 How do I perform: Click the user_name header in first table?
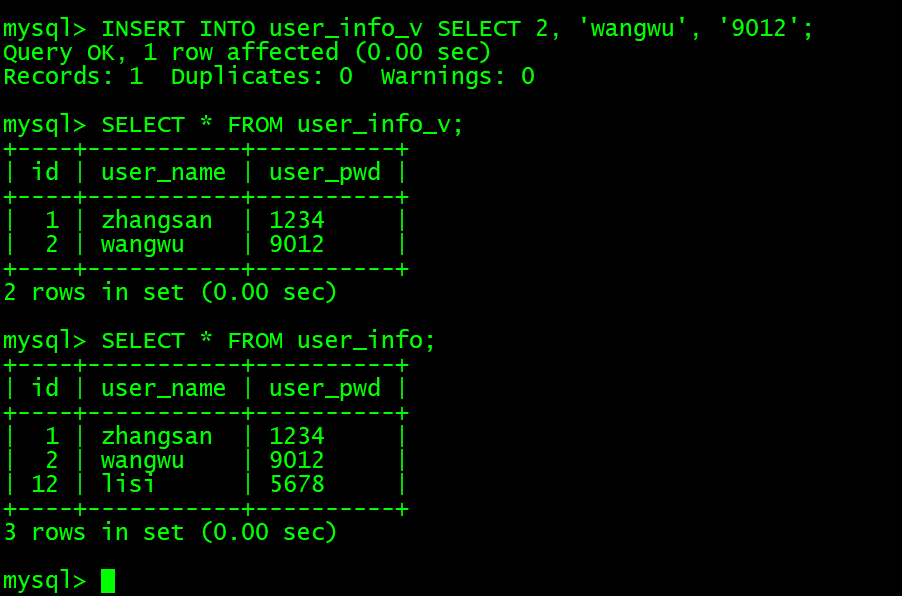pos(163,173)
